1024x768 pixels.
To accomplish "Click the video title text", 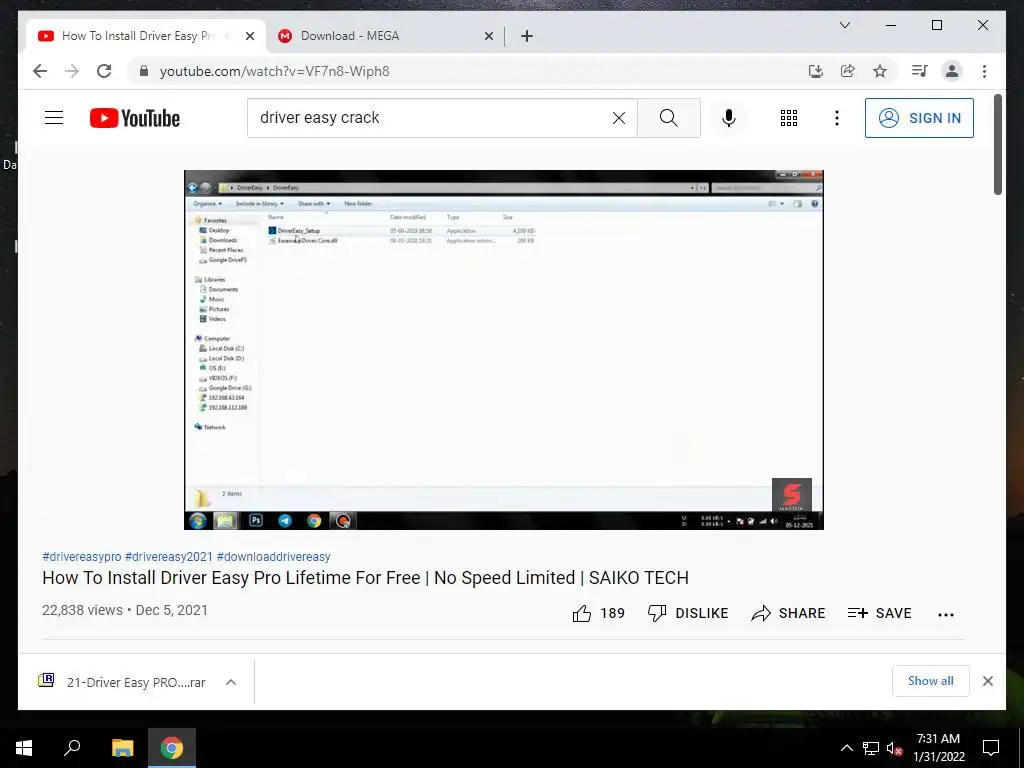I will click(x=365, y=578).
